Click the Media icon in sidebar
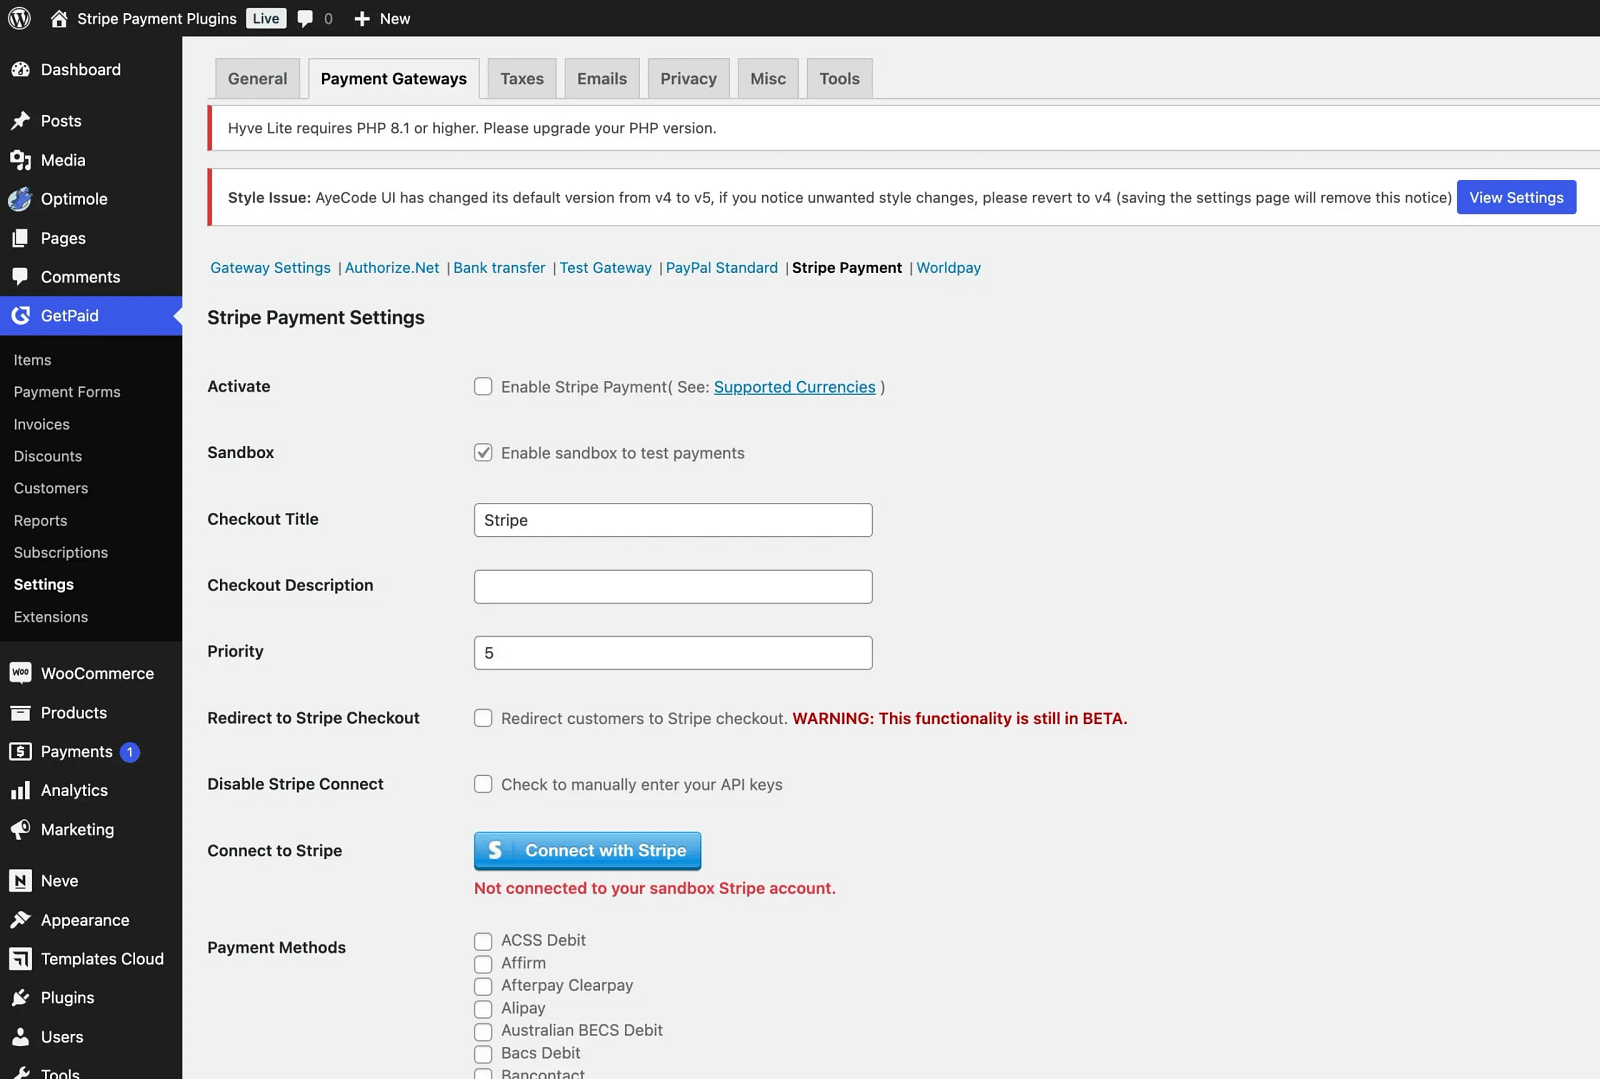This screenshot has height=1079, width=1600. [x=20, y=160]
